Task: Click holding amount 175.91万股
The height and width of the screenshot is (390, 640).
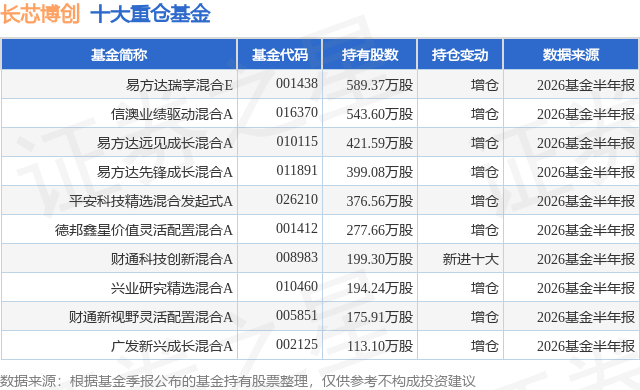Action: [380, 317]
